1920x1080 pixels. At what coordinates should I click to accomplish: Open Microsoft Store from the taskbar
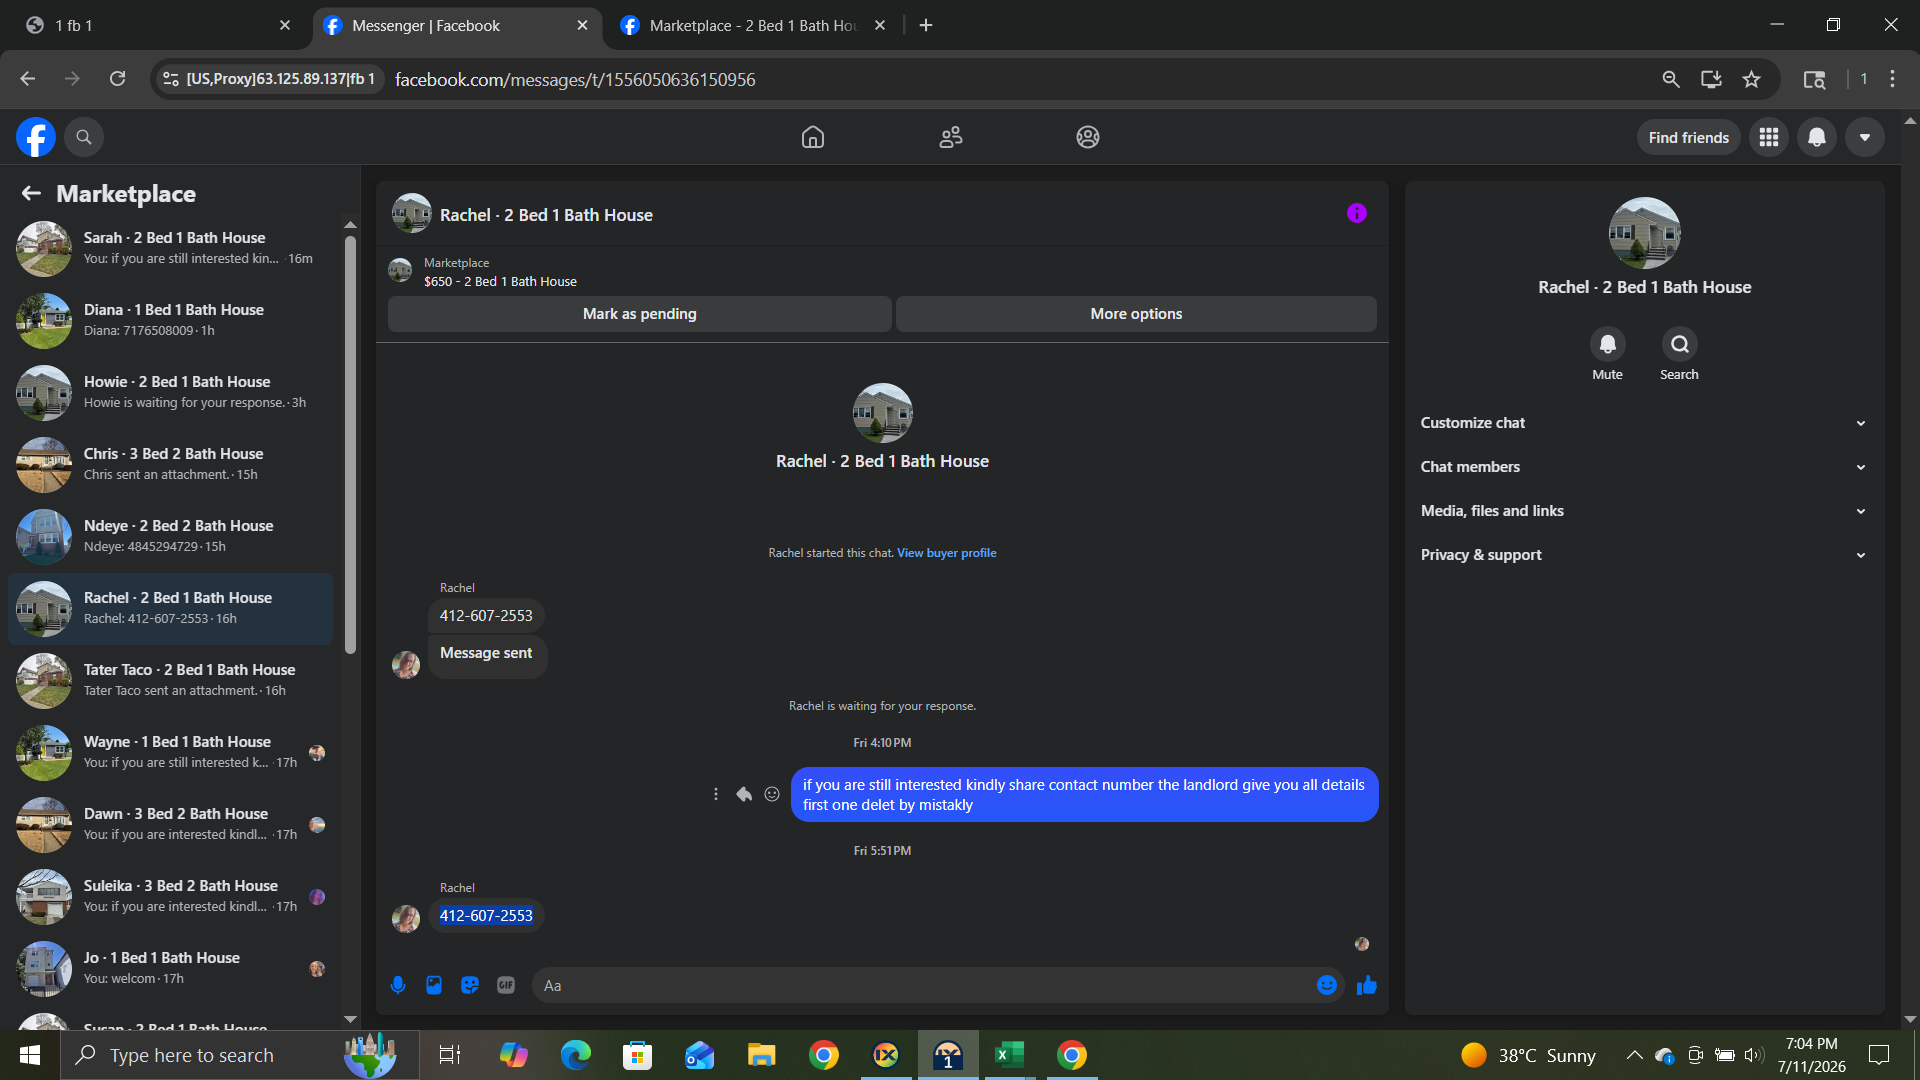(x=637, y=1055)
